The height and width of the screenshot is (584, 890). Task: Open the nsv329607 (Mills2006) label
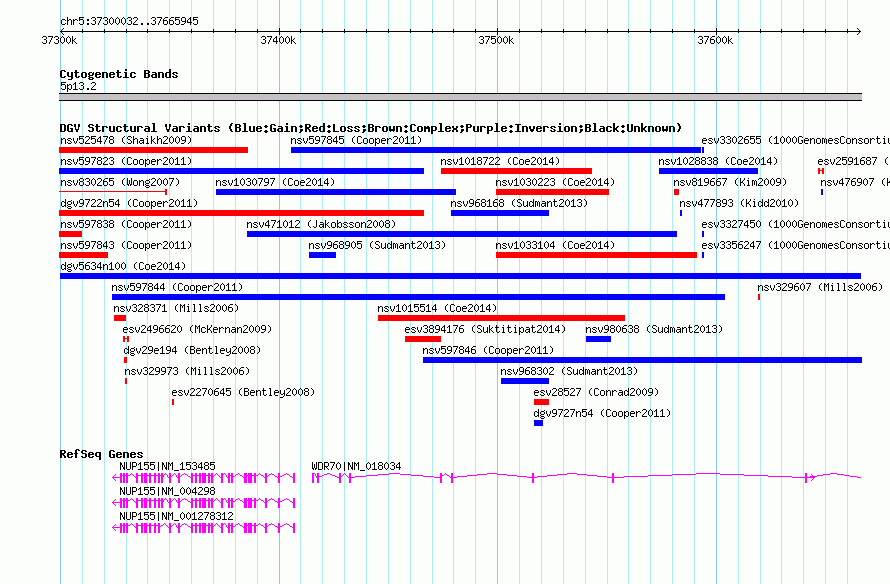(x=820, y=287)
